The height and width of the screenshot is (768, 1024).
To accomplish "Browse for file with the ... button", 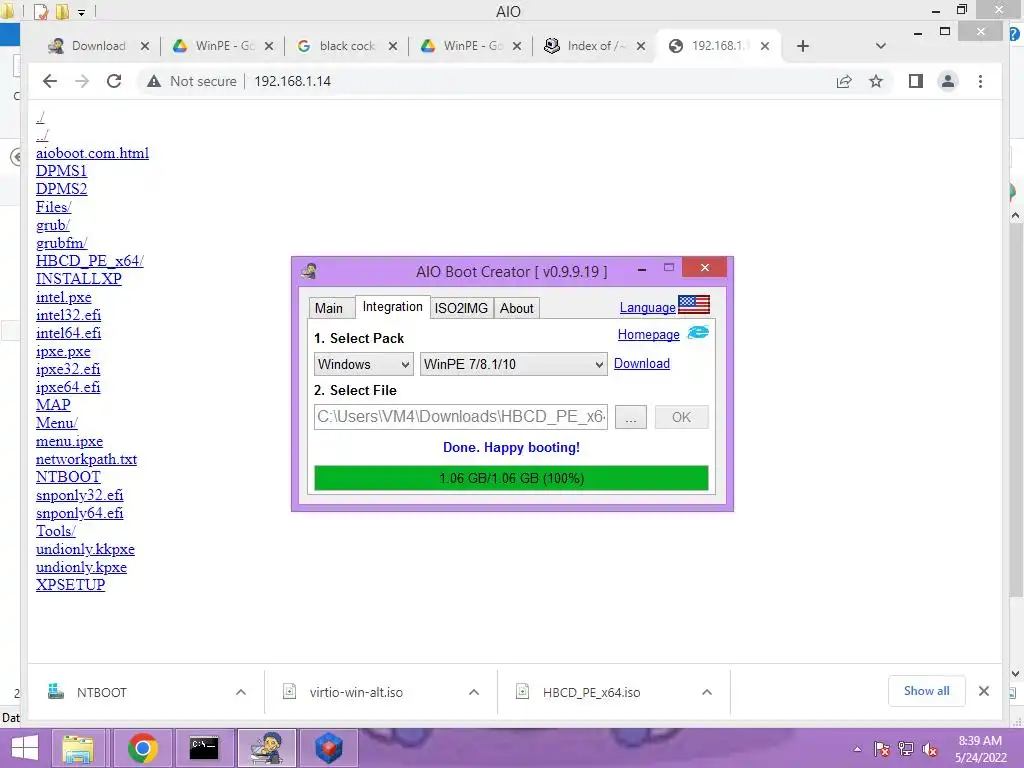I will [x=631, y=417].
